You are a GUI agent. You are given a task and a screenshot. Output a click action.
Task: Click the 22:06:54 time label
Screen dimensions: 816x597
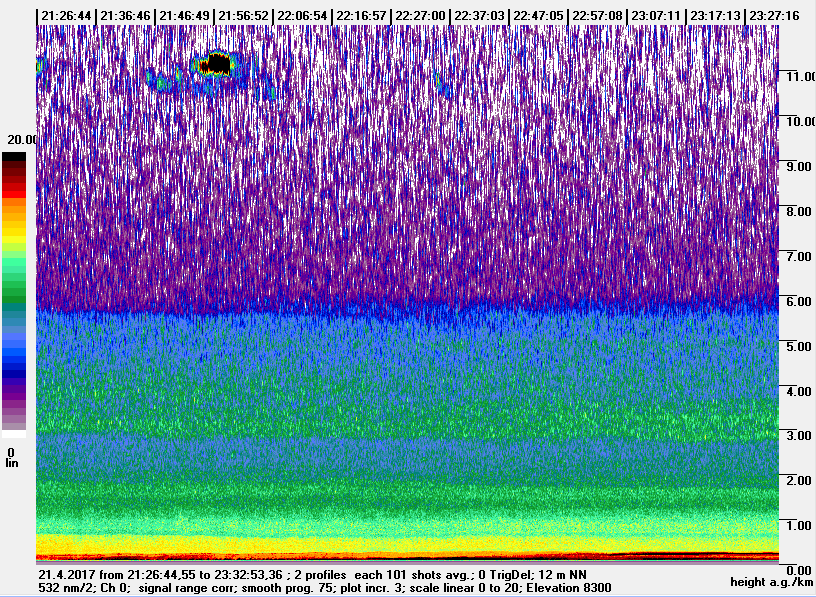click(302, 16)
